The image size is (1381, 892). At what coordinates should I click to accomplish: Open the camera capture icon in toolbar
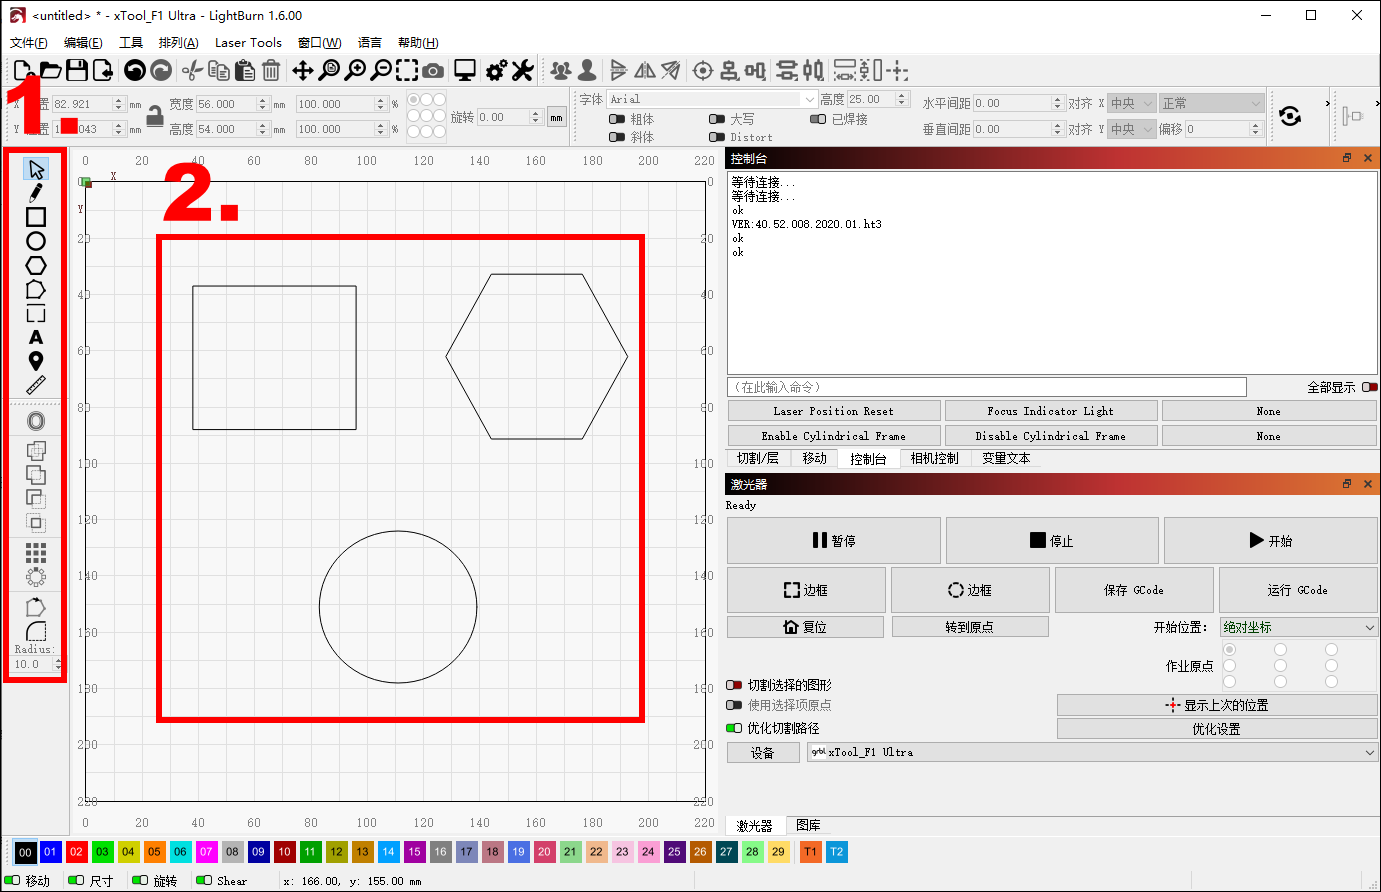point(433,70)
